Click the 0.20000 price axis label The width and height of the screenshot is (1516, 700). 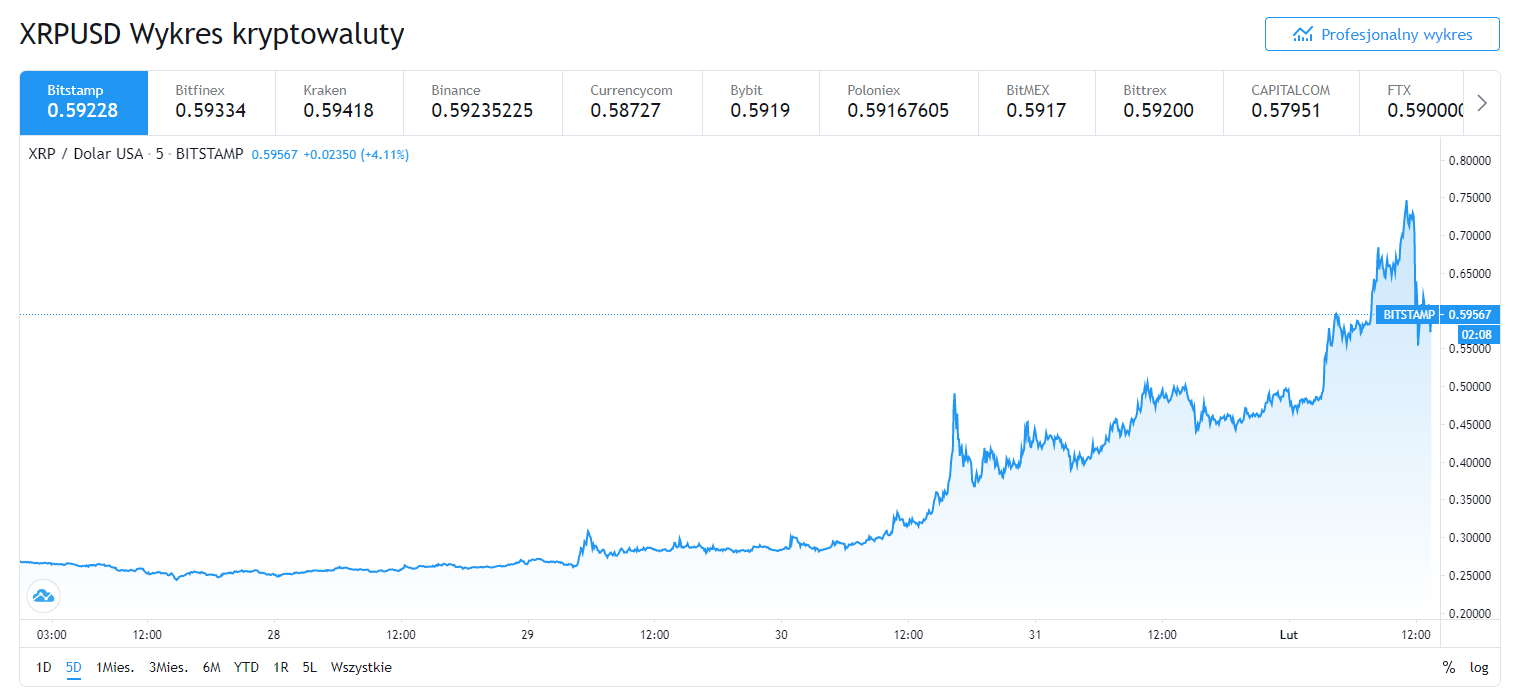tap(1470, 613)
